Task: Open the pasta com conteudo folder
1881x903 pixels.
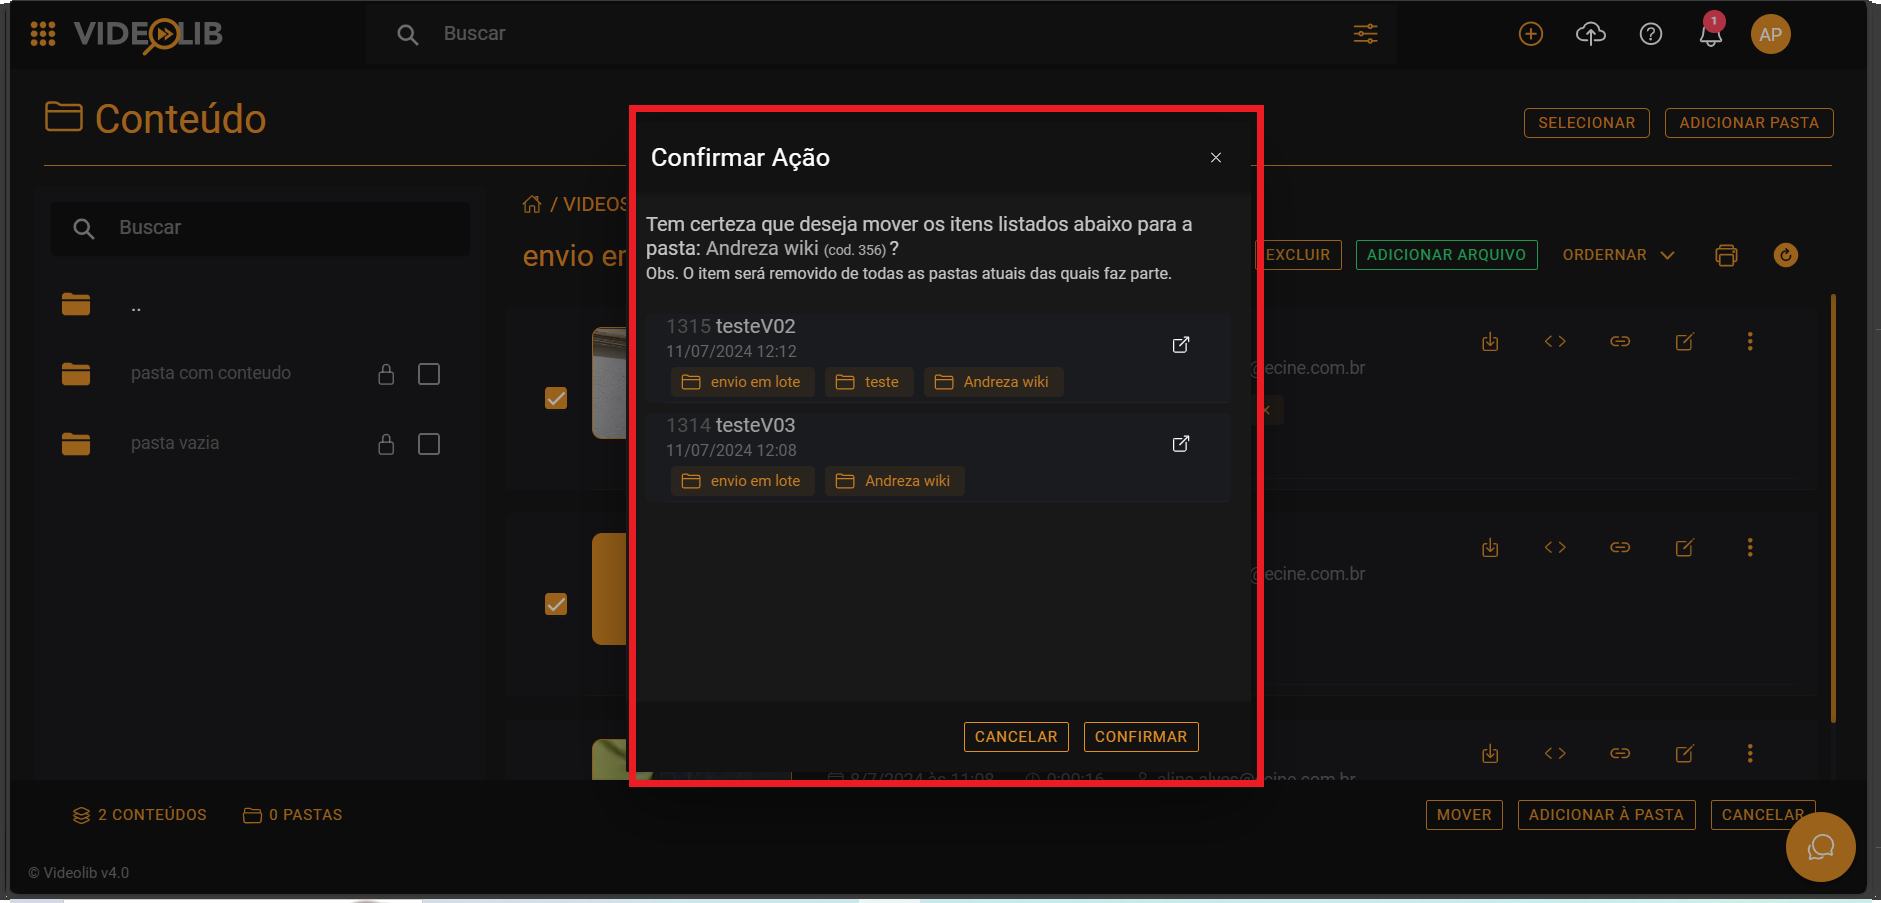Action: coord(210,373)
